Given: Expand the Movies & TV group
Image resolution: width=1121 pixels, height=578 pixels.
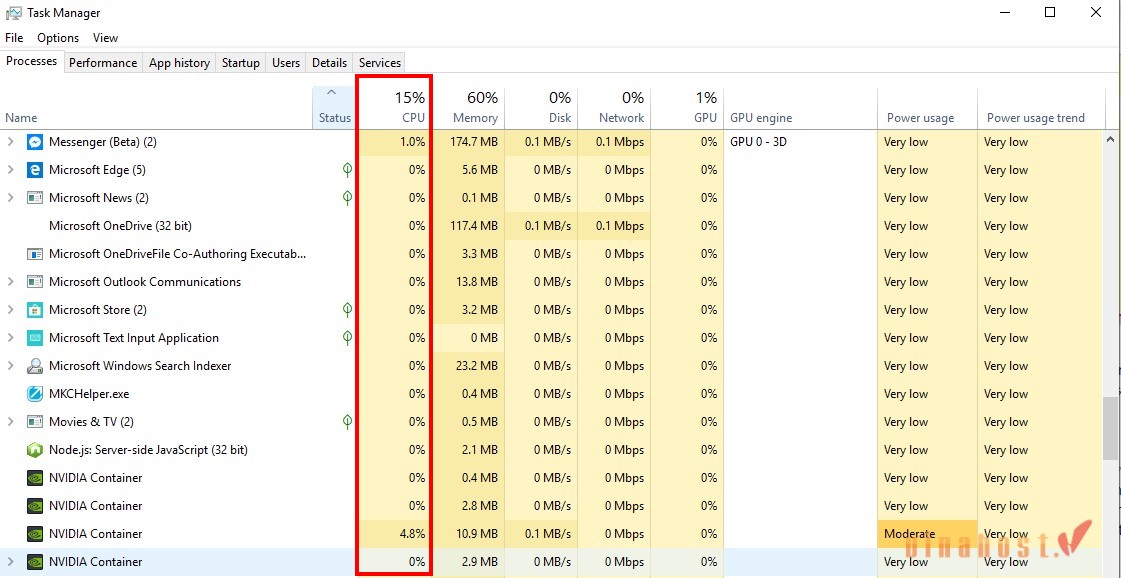Looking at the screenshot, I should (10, 421).
